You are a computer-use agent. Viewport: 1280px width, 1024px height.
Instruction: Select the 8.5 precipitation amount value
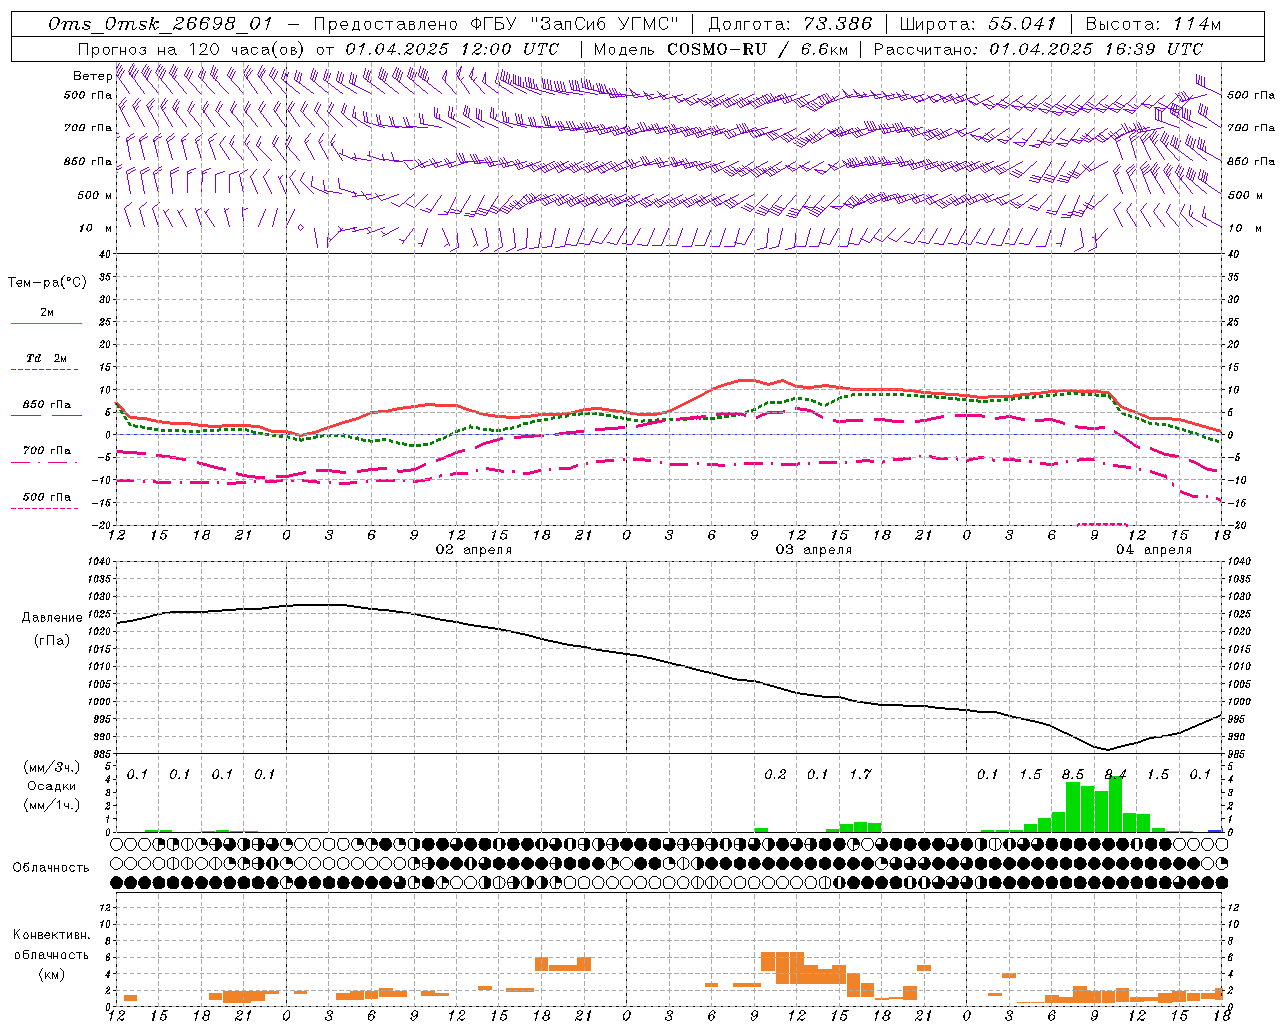pos(1073,774)
